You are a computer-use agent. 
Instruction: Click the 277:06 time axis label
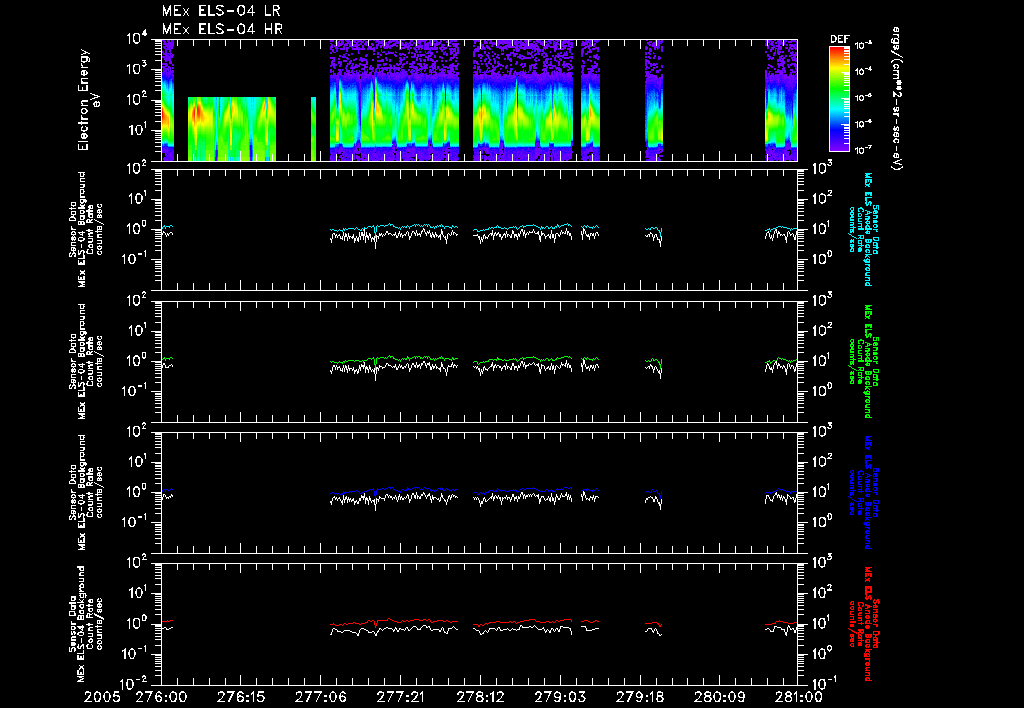(x=320, y=697)
